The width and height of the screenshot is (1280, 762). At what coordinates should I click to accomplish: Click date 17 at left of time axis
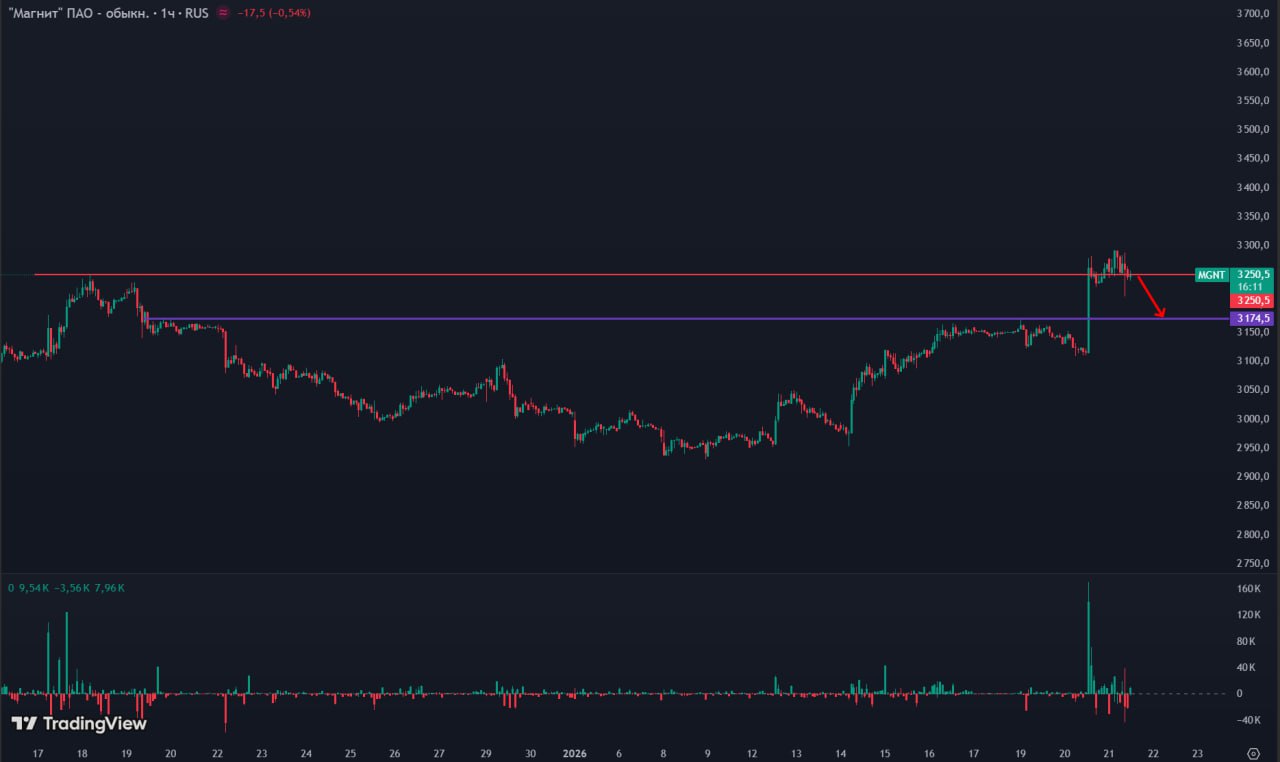pyautogui.click(x=37, y=753)
